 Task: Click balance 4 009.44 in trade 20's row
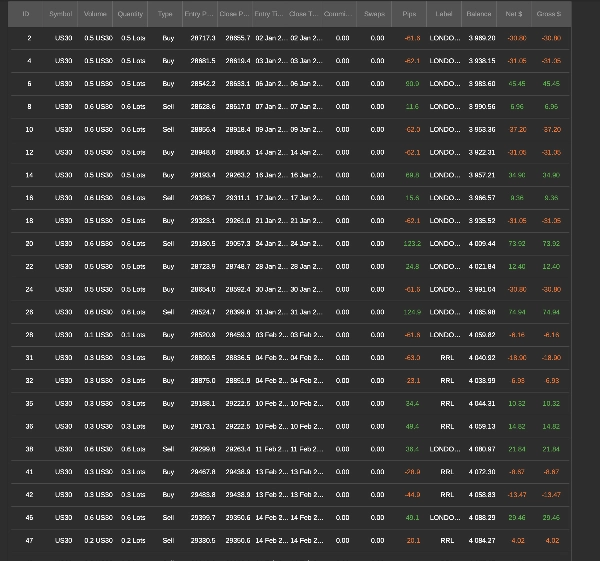coord(482,244)
